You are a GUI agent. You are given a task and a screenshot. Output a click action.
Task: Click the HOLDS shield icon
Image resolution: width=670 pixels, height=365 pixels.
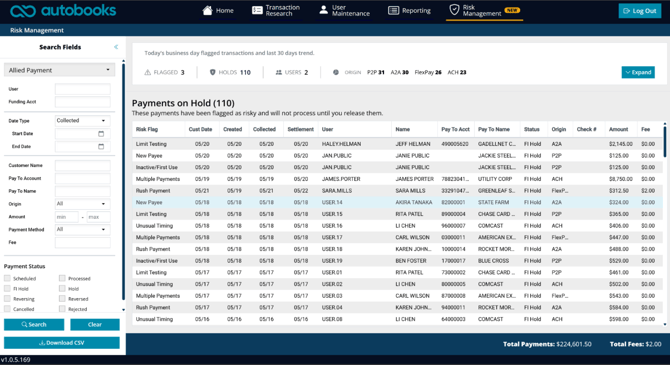pos(212,73)
